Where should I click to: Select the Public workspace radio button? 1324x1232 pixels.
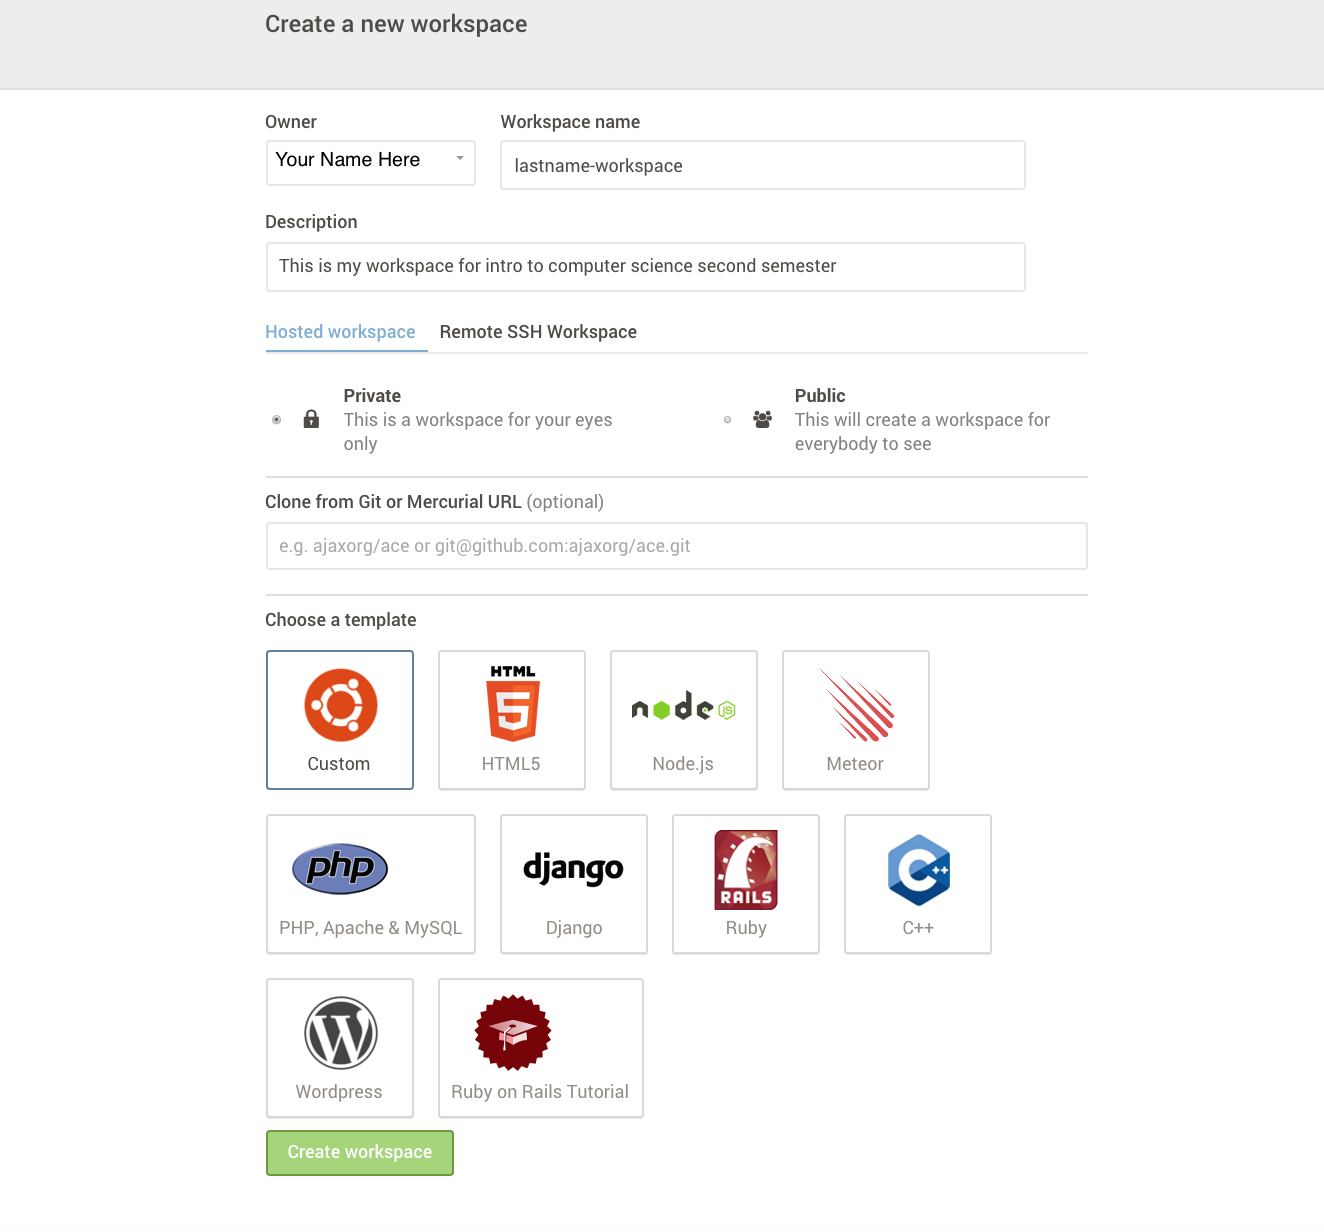tap(728, 420)
